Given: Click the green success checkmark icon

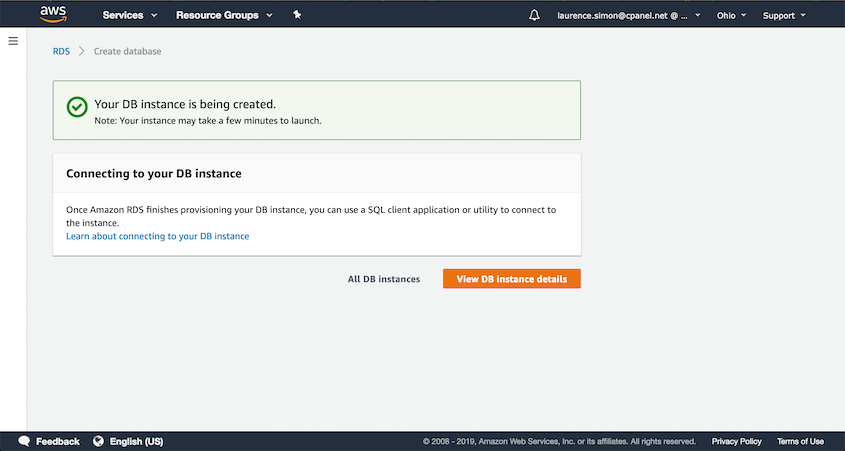Looking at the screenshot, I should tap(77, 107).
